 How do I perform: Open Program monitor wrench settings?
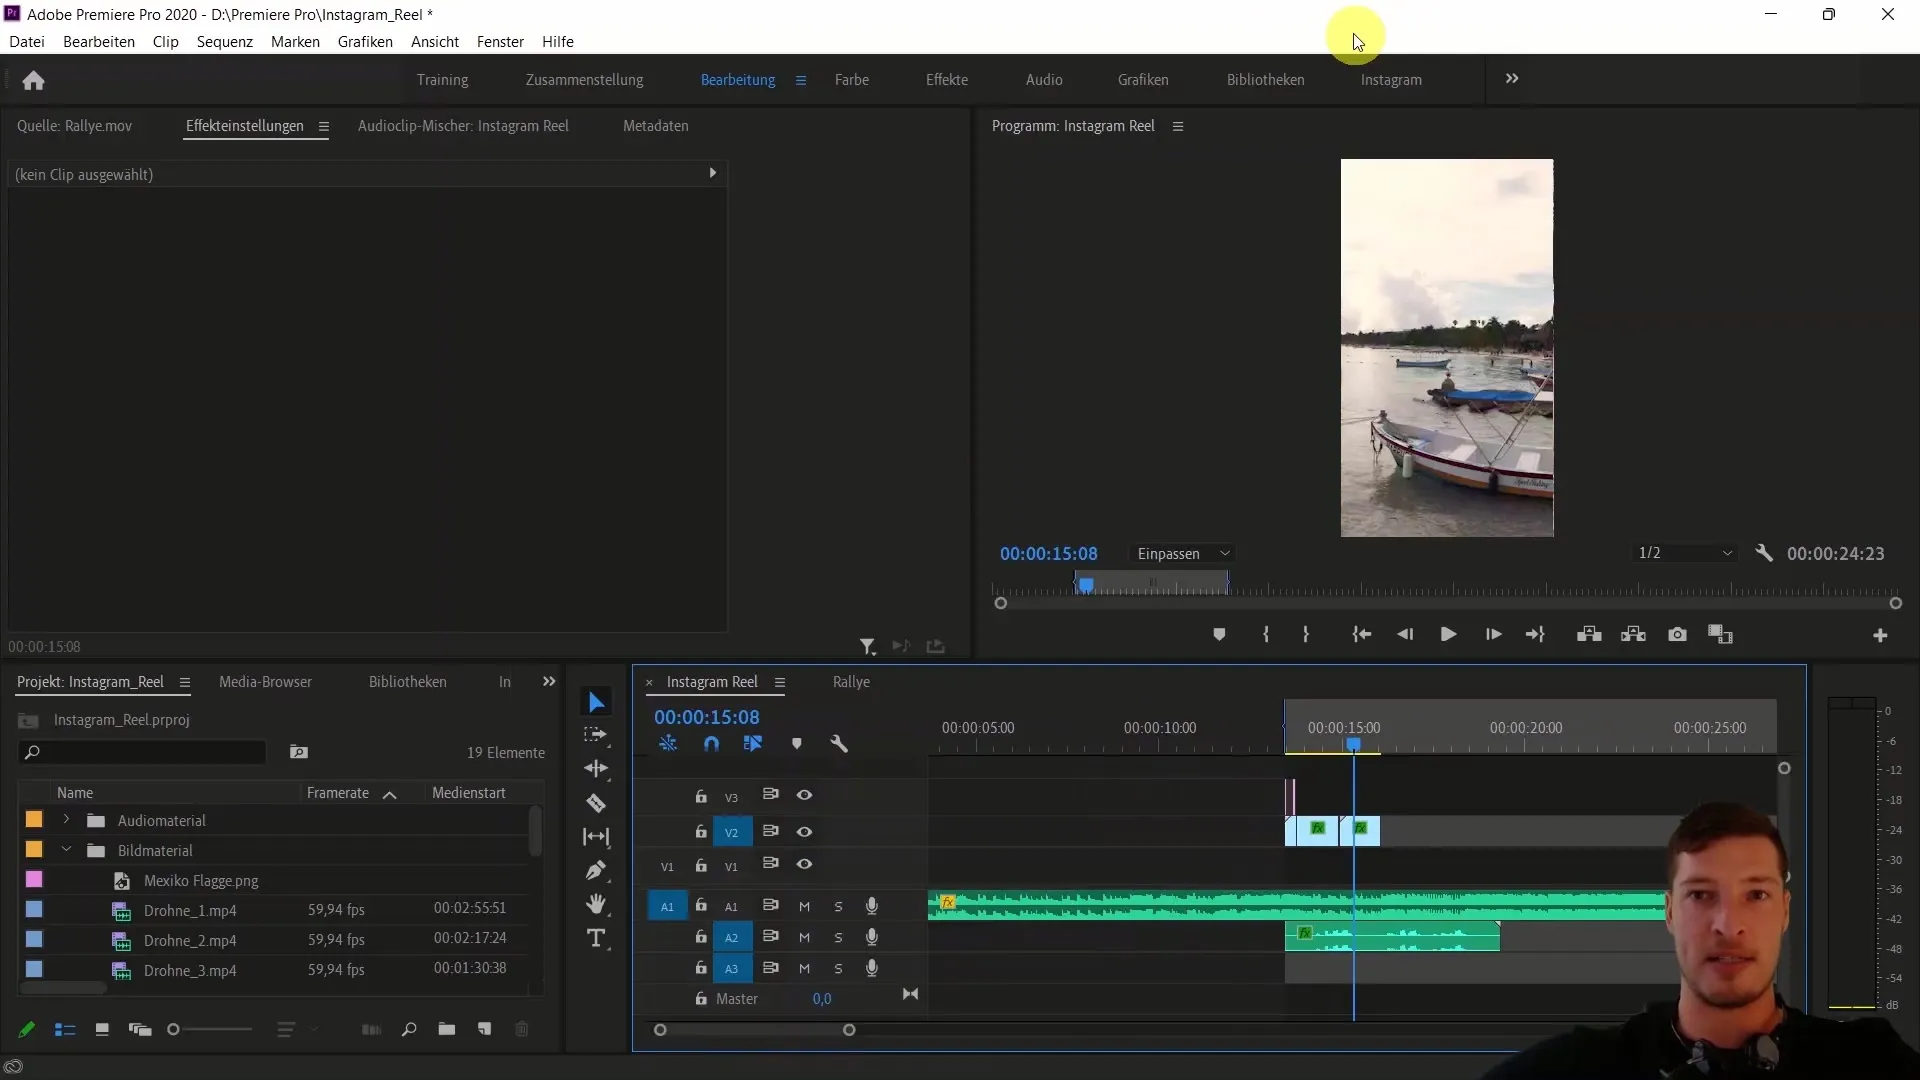click(x=1764, y=553)
